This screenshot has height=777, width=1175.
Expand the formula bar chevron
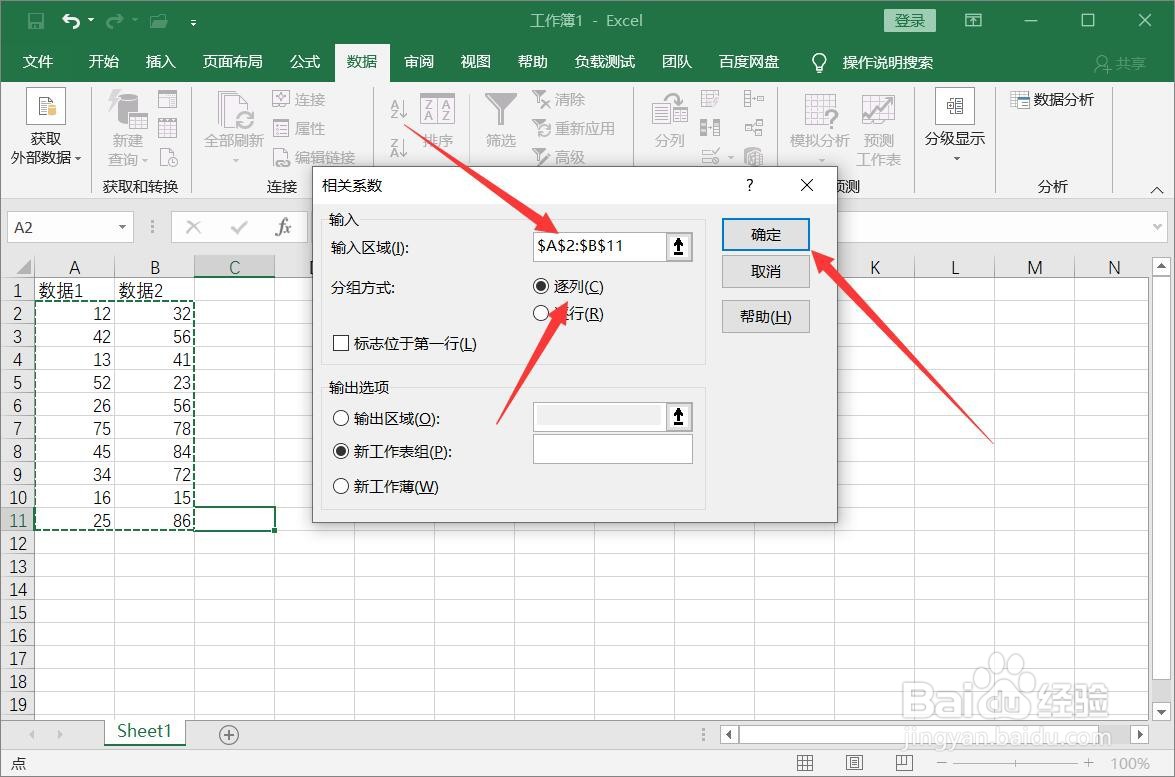point(1158,227)
